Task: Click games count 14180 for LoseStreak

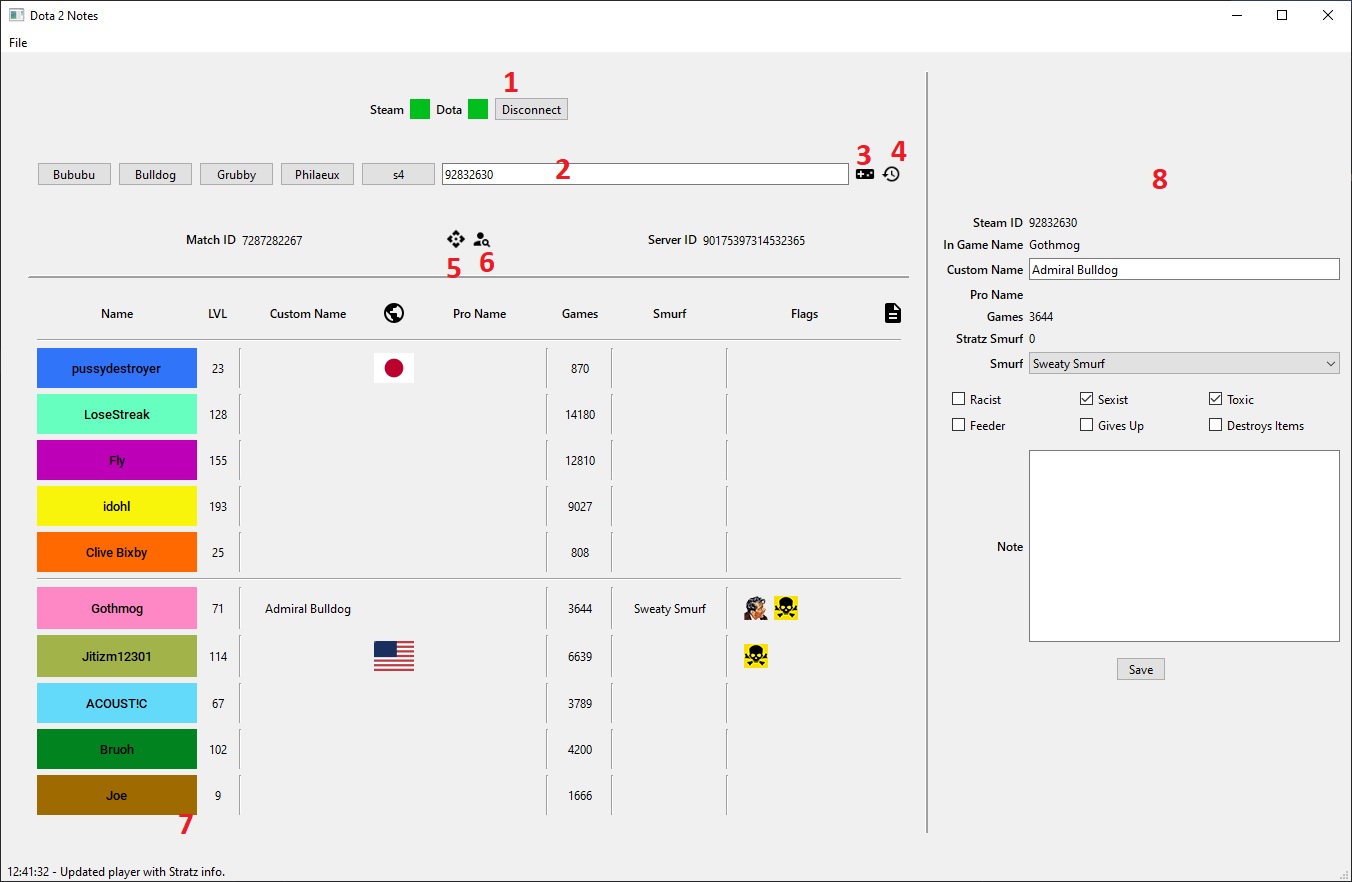Action: [580, 414]
